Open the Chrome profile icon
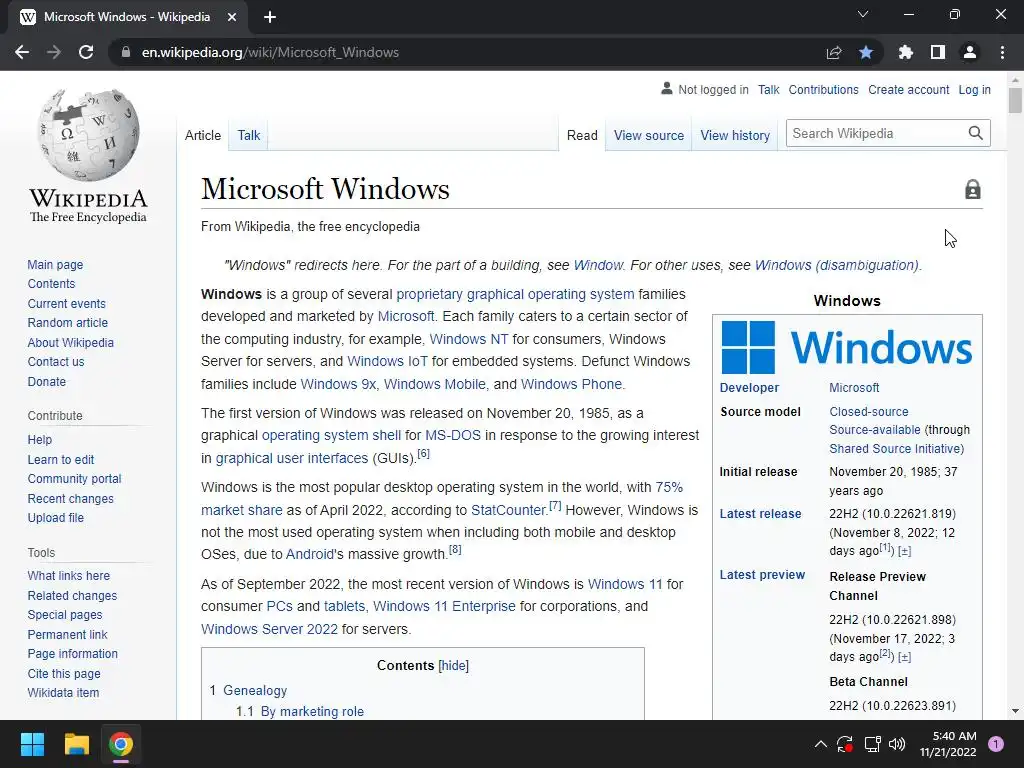 pos(970,52)
